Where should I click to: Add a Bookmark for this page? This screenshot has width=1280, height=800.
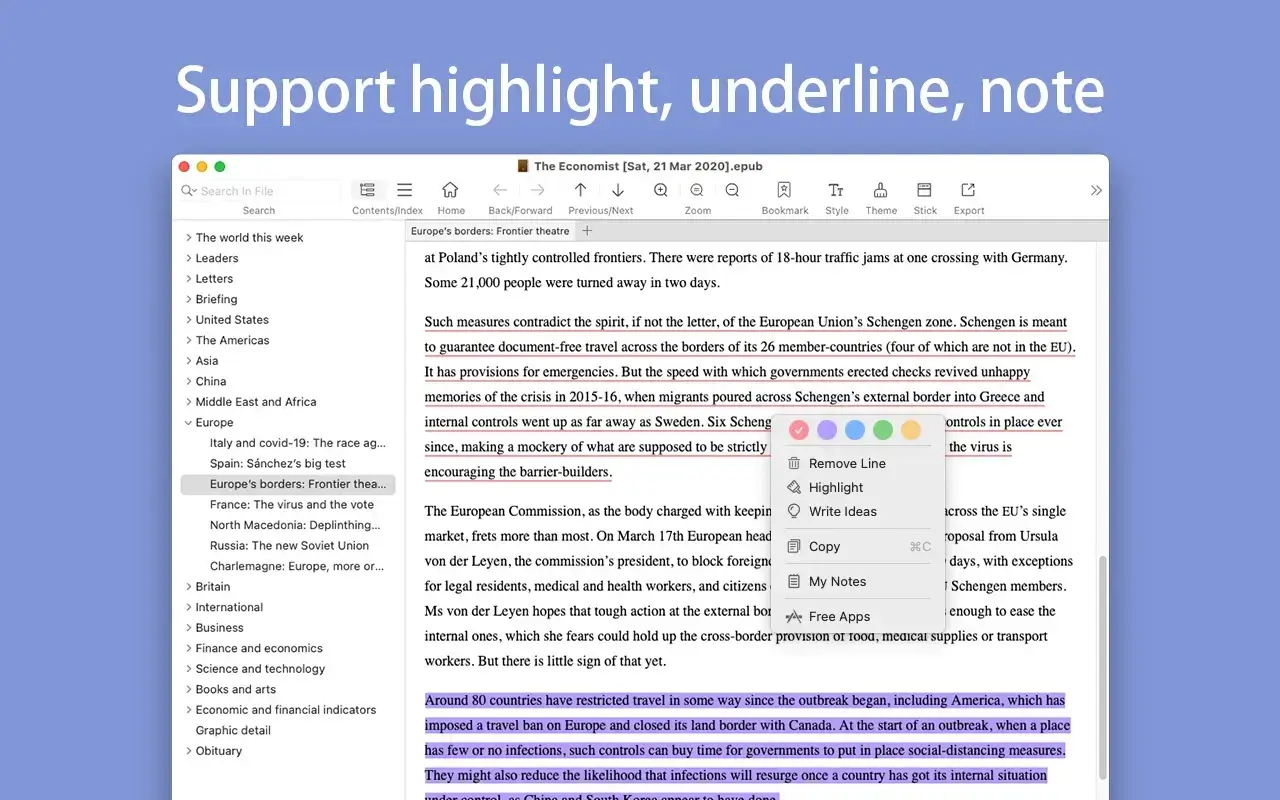[x=784, y=190]
